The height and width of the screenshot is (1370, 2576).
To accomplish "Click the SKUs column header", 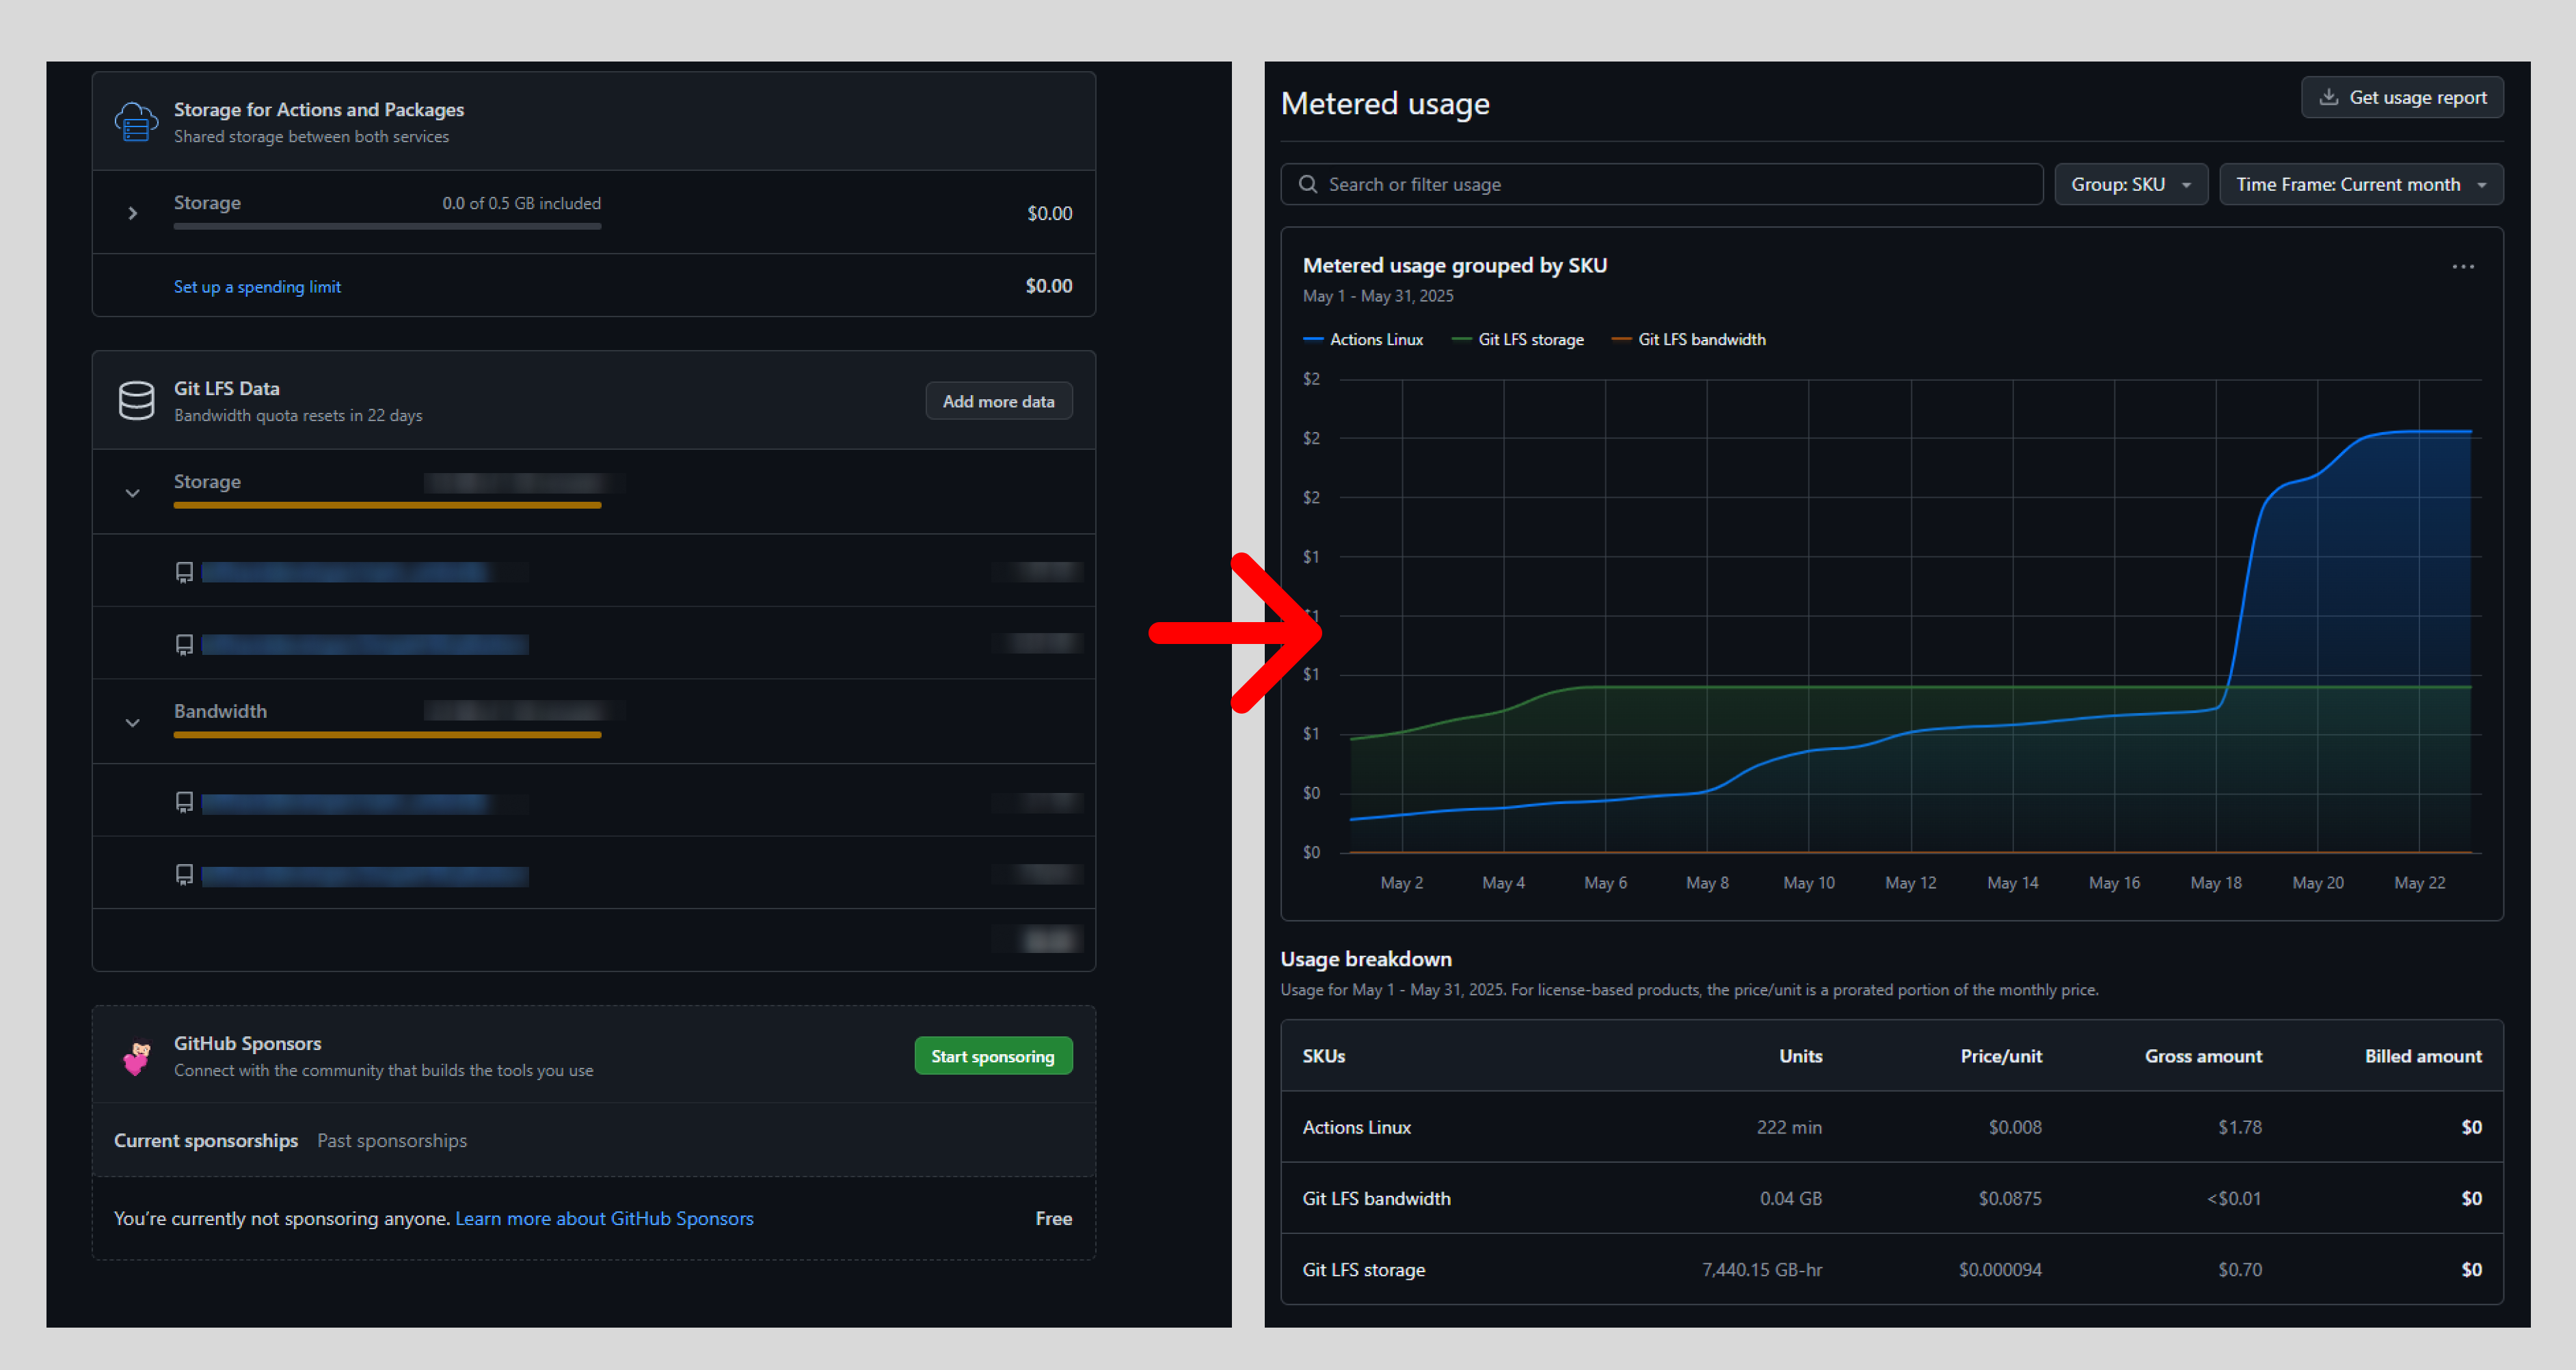I will (1323, 1056).
